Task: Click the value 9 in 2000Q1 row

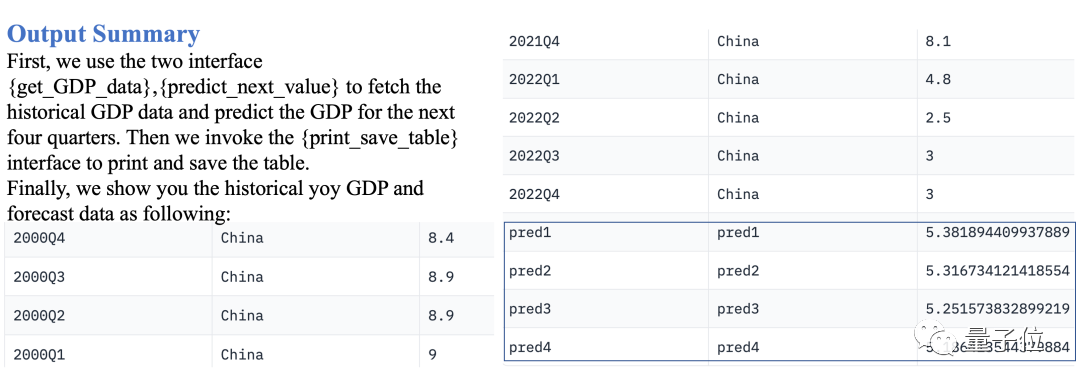Action: pyautogui.click(x=432, y=355)
